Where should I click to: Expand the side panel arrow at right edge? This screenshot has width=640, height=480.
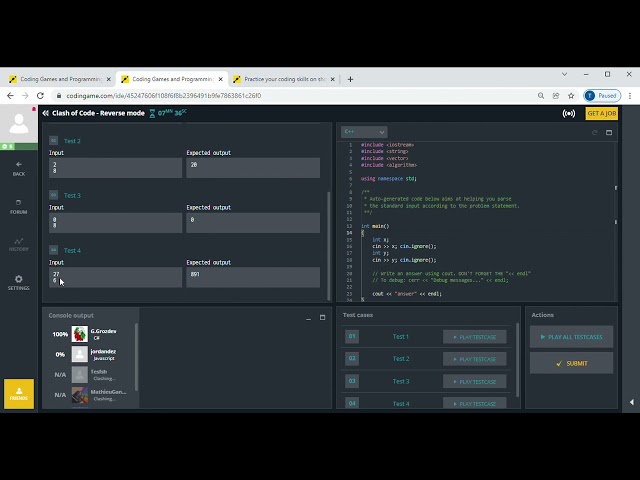click(x=631, y=402)
